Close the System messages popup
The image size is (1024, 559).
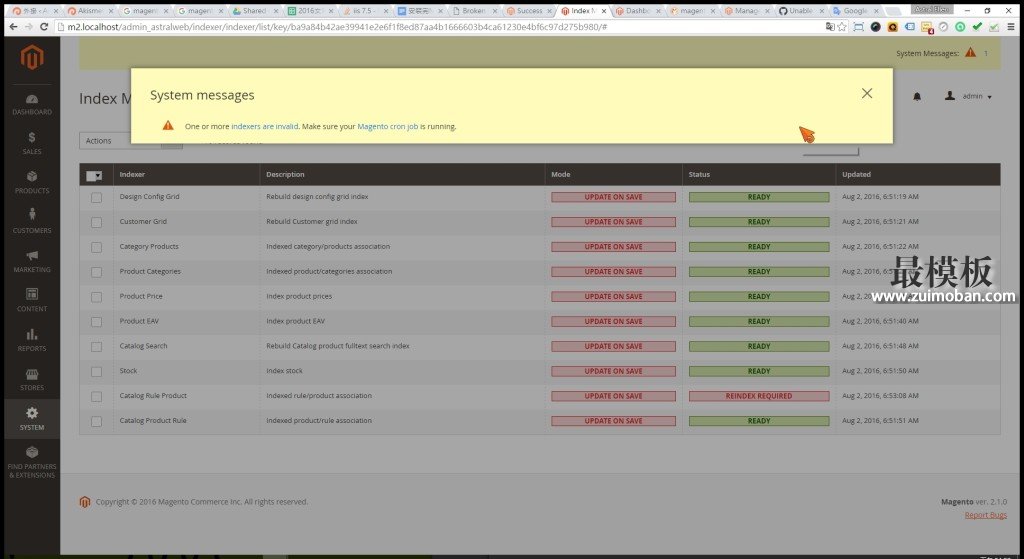867,93
